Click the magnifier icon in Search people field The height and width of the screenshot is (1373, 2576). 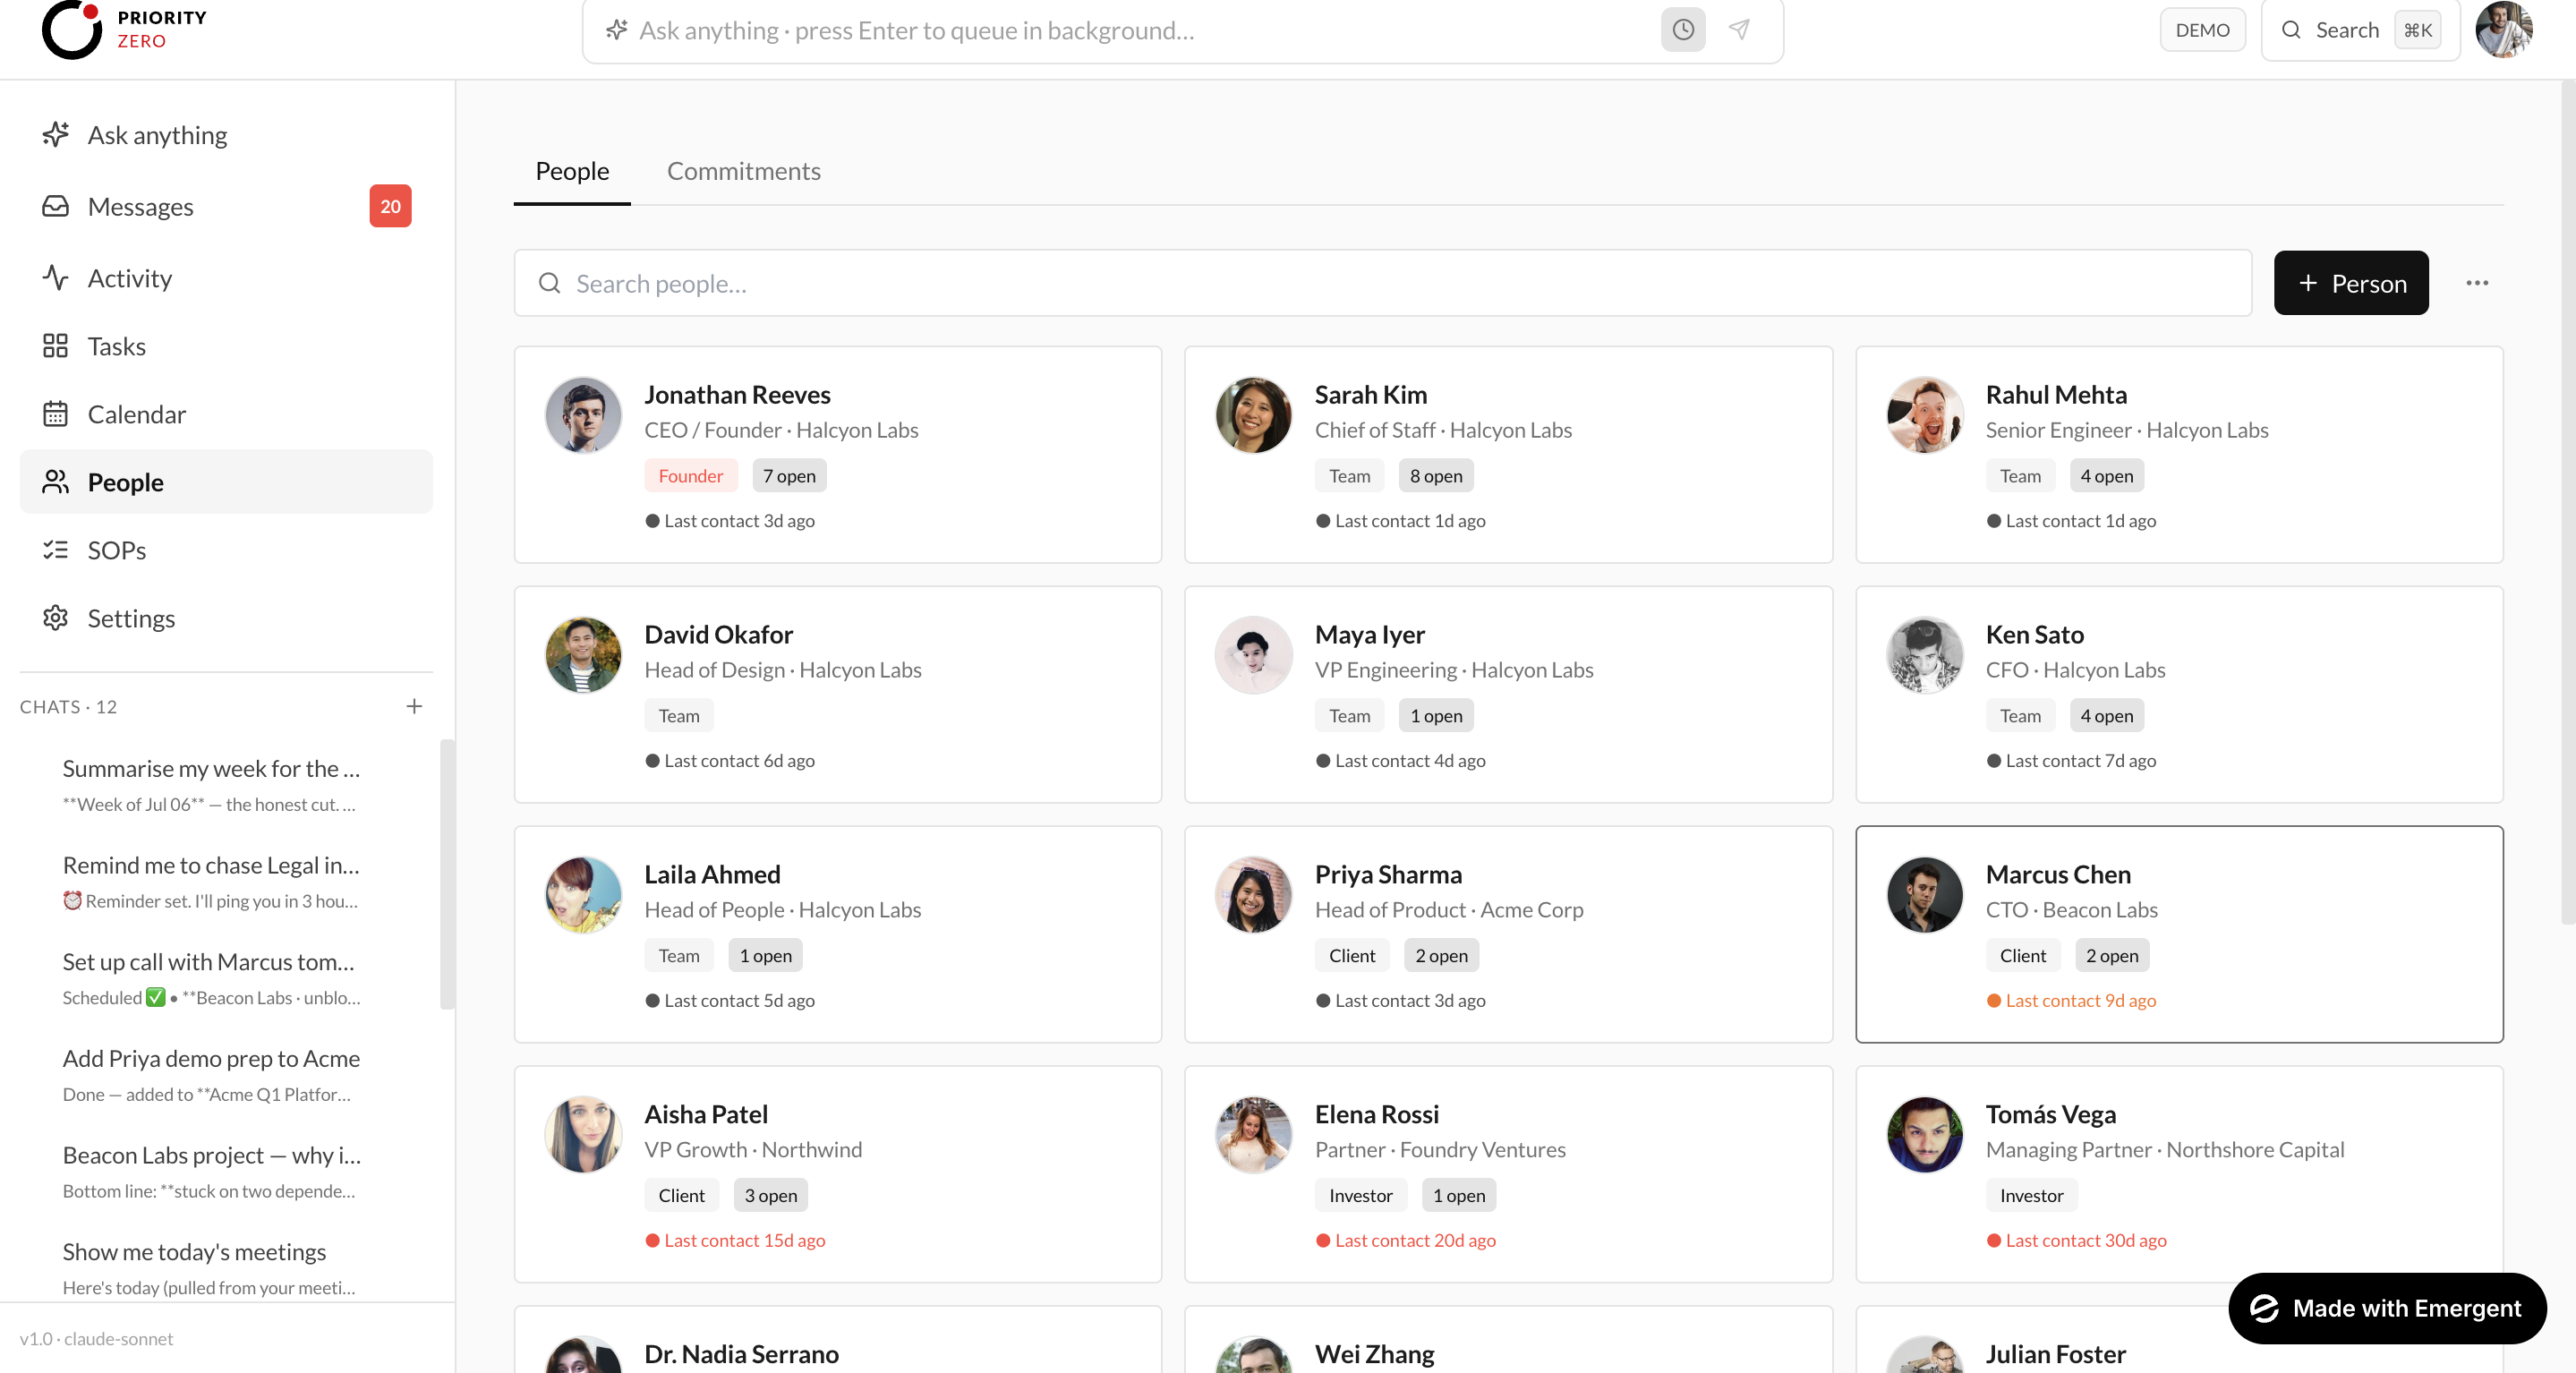[549, 283]
